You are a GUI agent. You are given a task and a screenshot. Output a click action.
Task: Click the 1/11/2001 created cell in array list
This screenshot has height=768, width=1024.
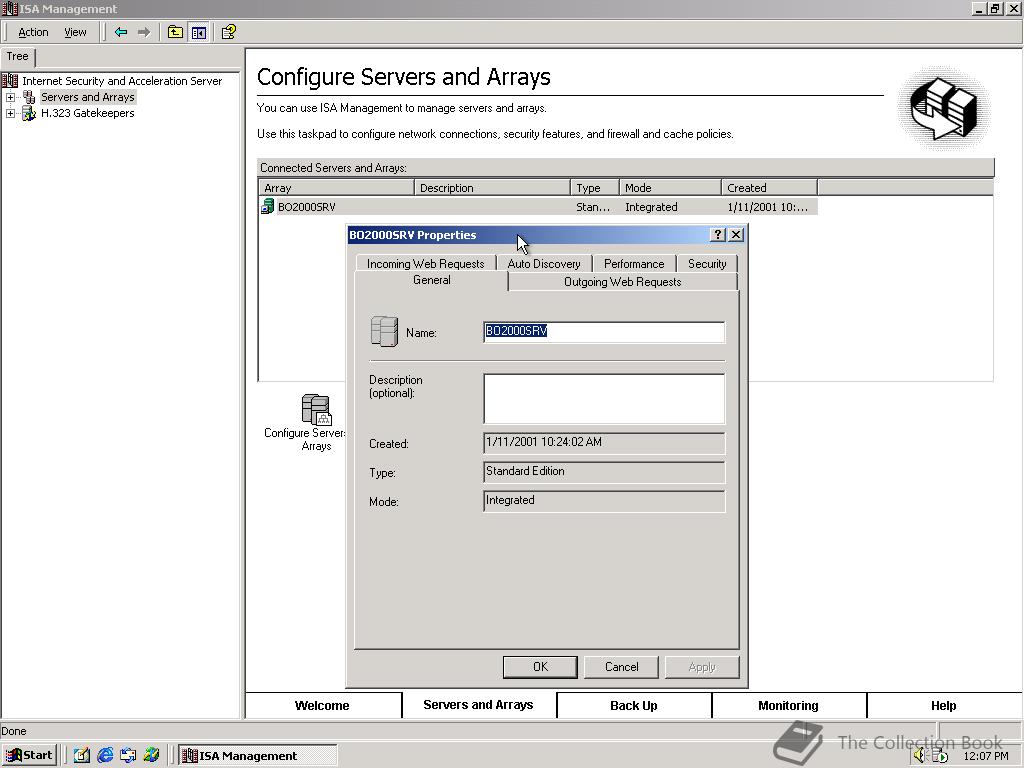pyautogui.click(x=767, y=207)
